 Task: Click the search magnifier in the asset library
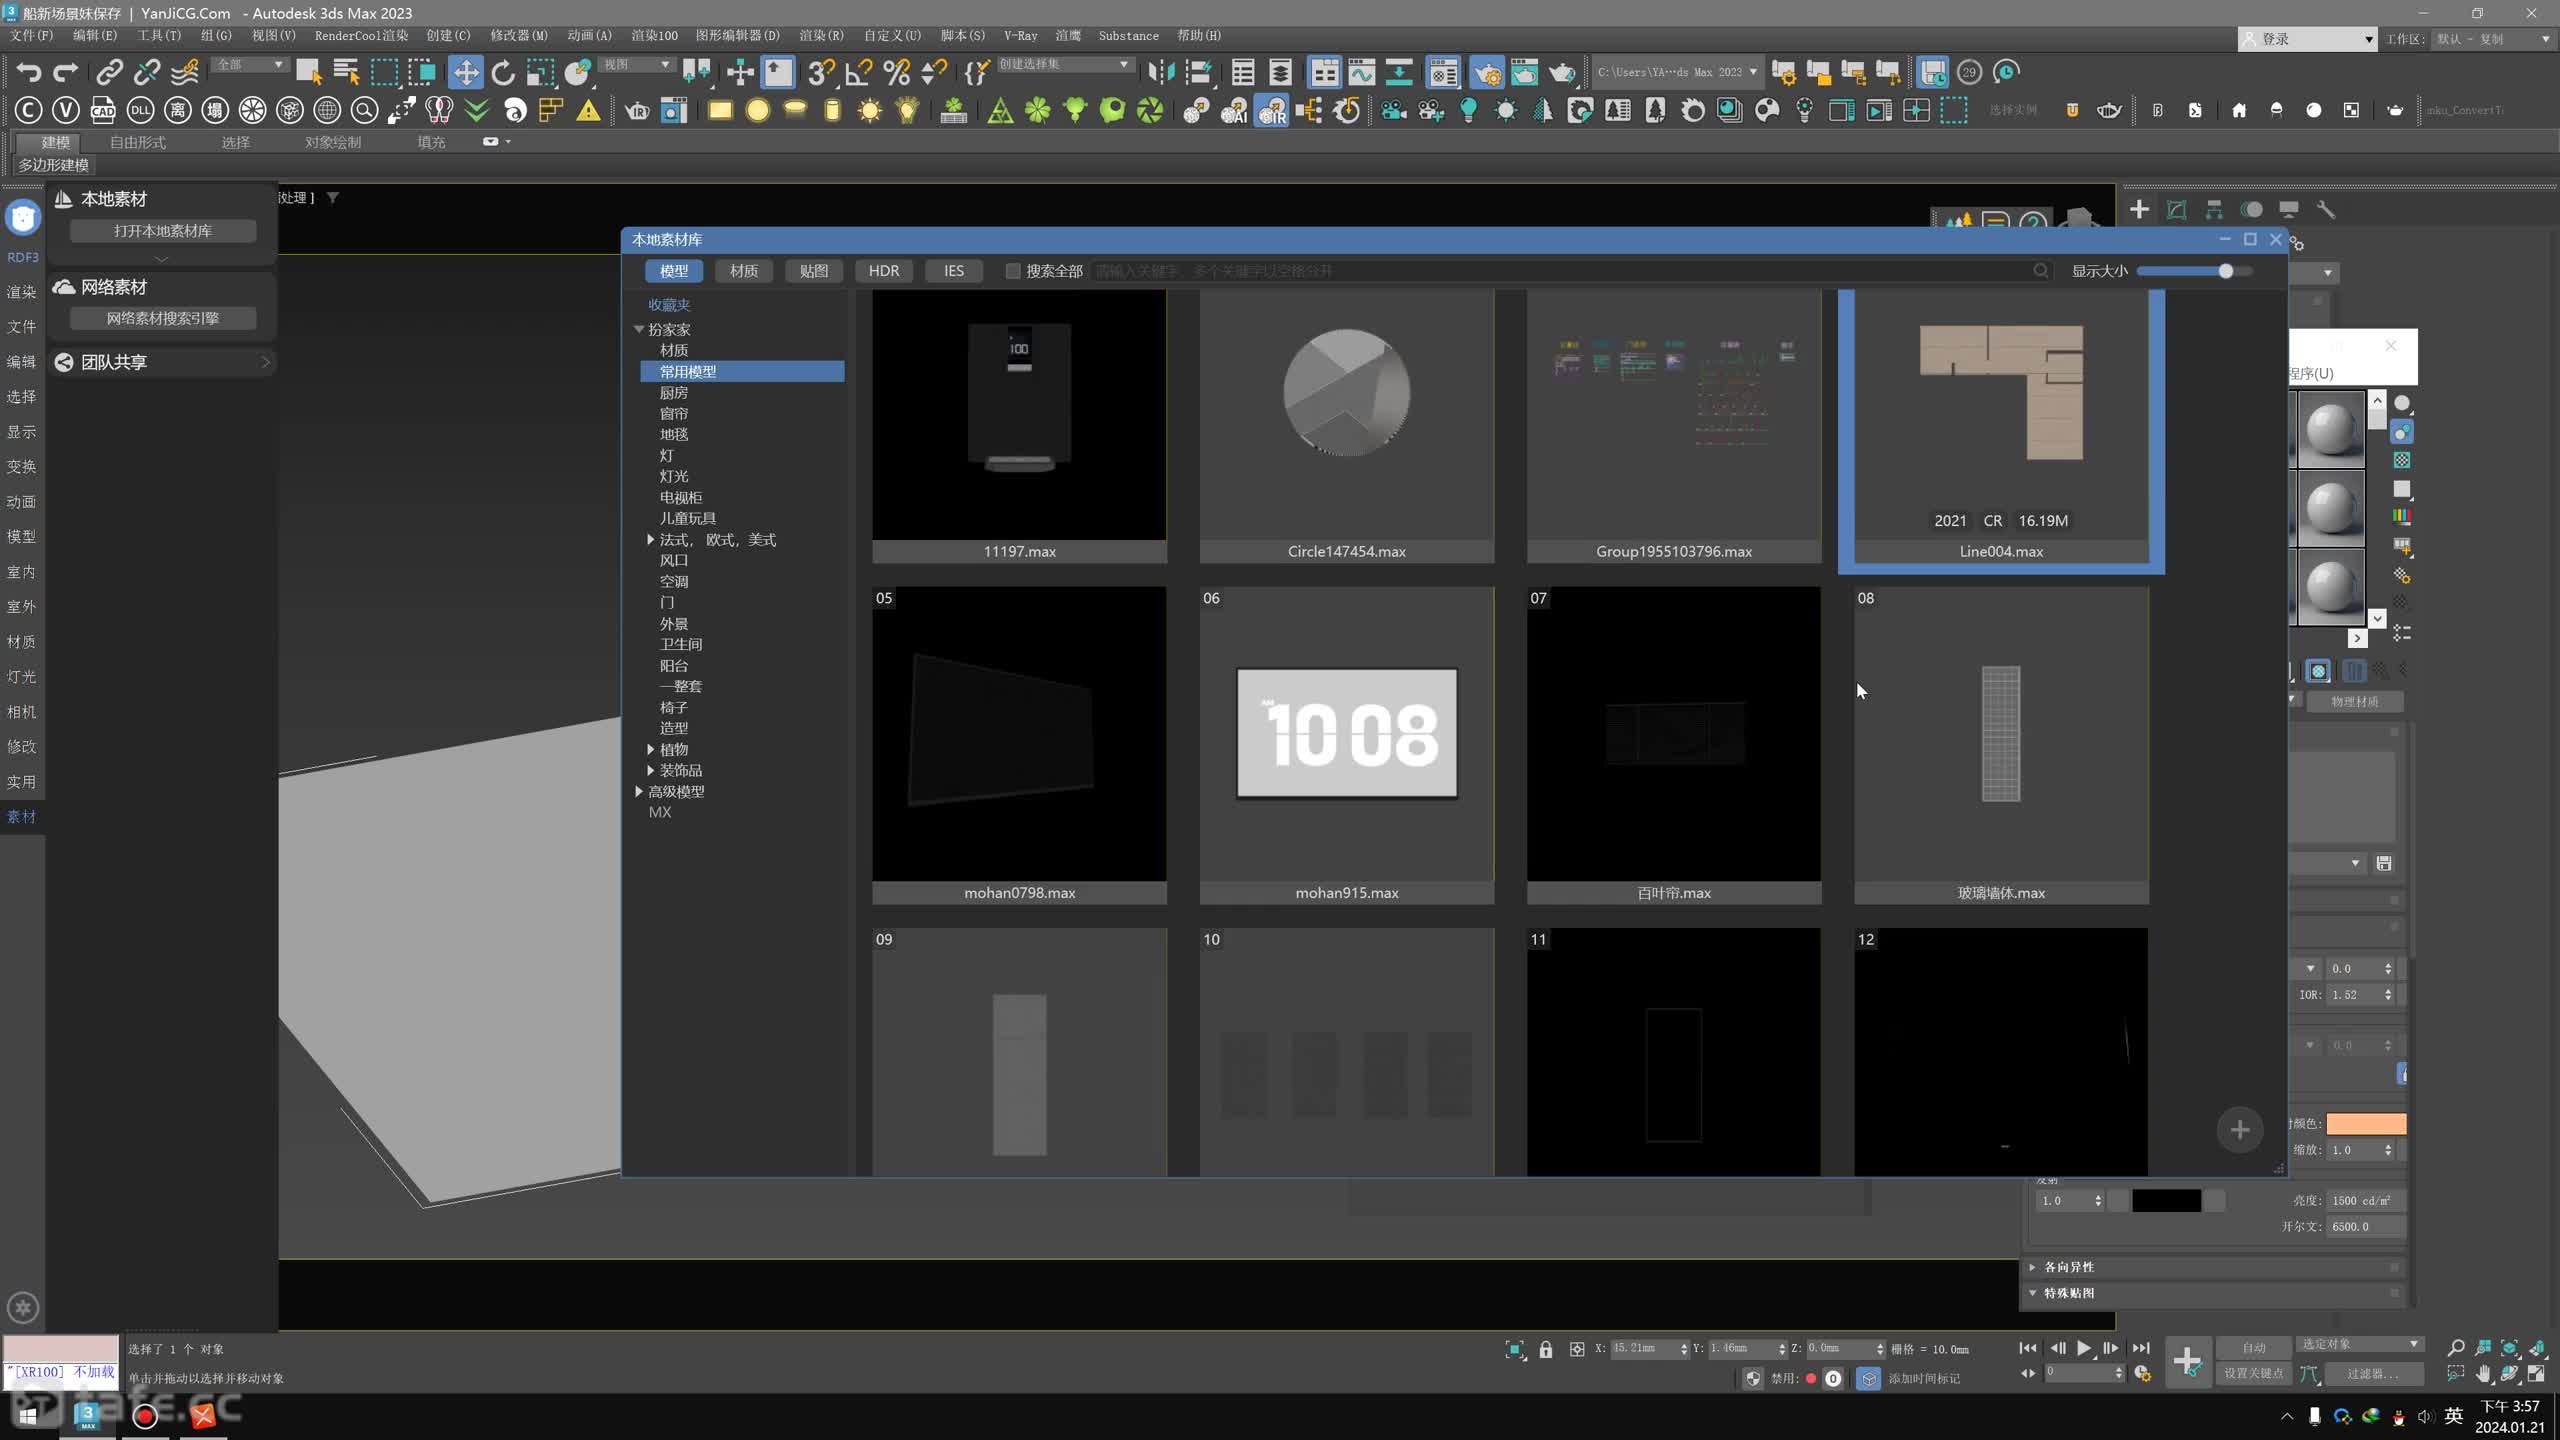[x=2040, y=271]
